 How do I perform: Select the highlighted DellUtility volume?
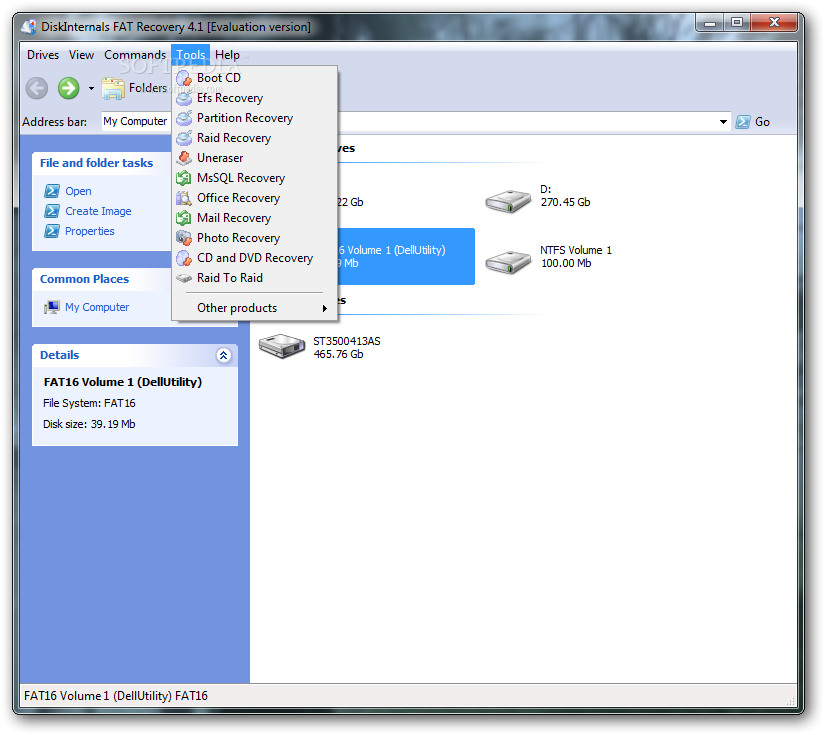[x=406, y=257]
